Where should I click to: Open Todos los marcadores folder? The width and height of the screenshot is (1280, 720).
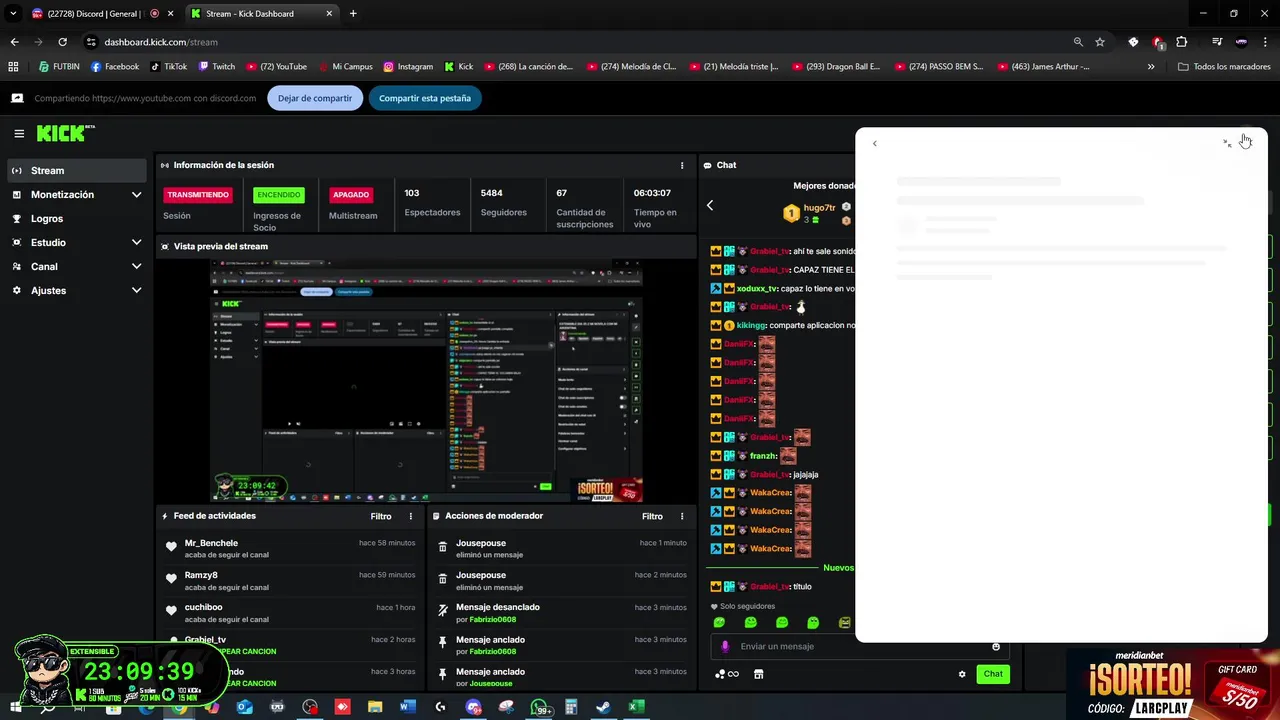(1224, 67)
